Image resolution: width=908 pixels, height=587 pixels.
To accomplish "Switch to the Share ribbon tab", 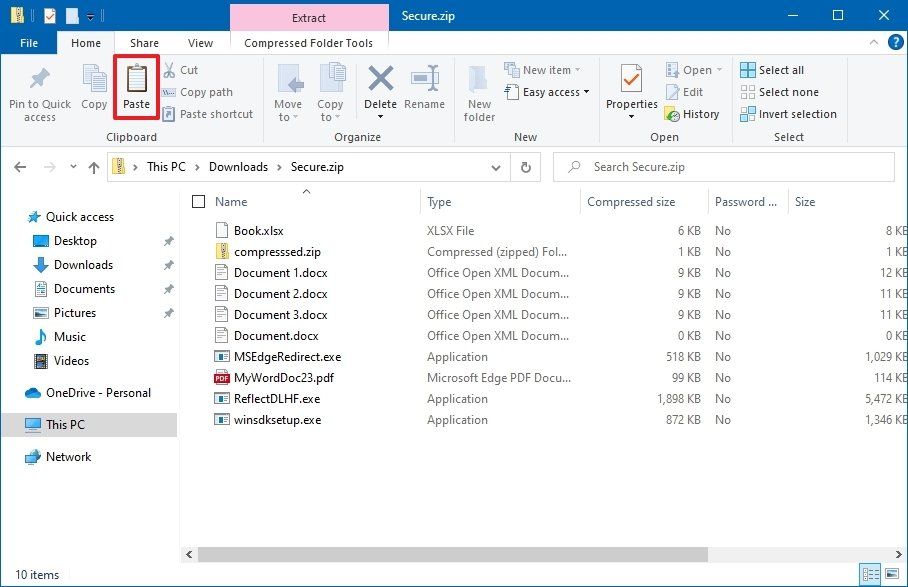I will [143, 43].
